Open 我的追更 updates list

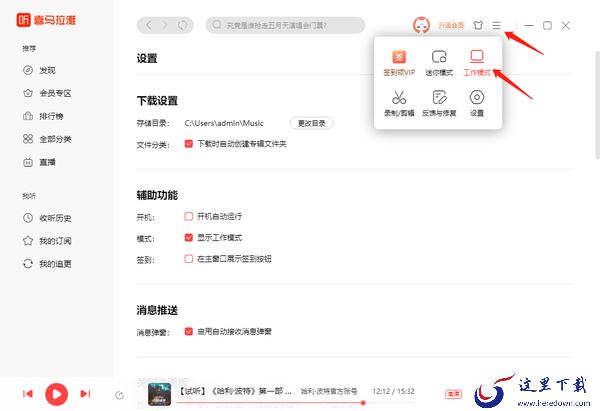click(47, 264)
